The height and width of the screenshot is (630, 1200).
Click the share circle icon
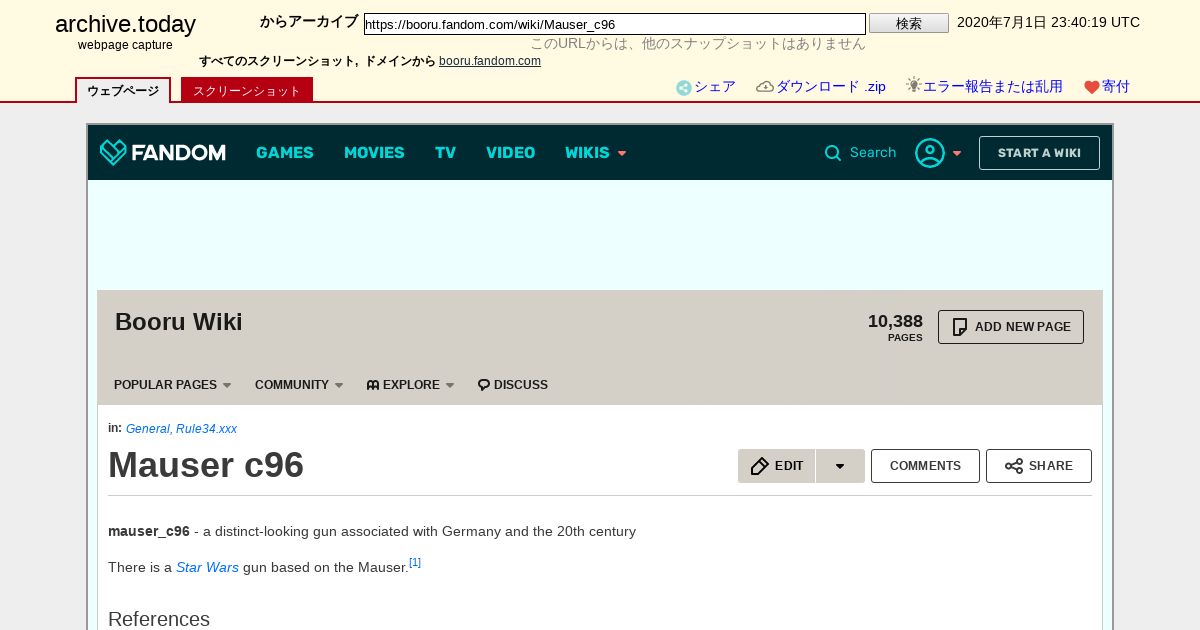click(684, 88)
